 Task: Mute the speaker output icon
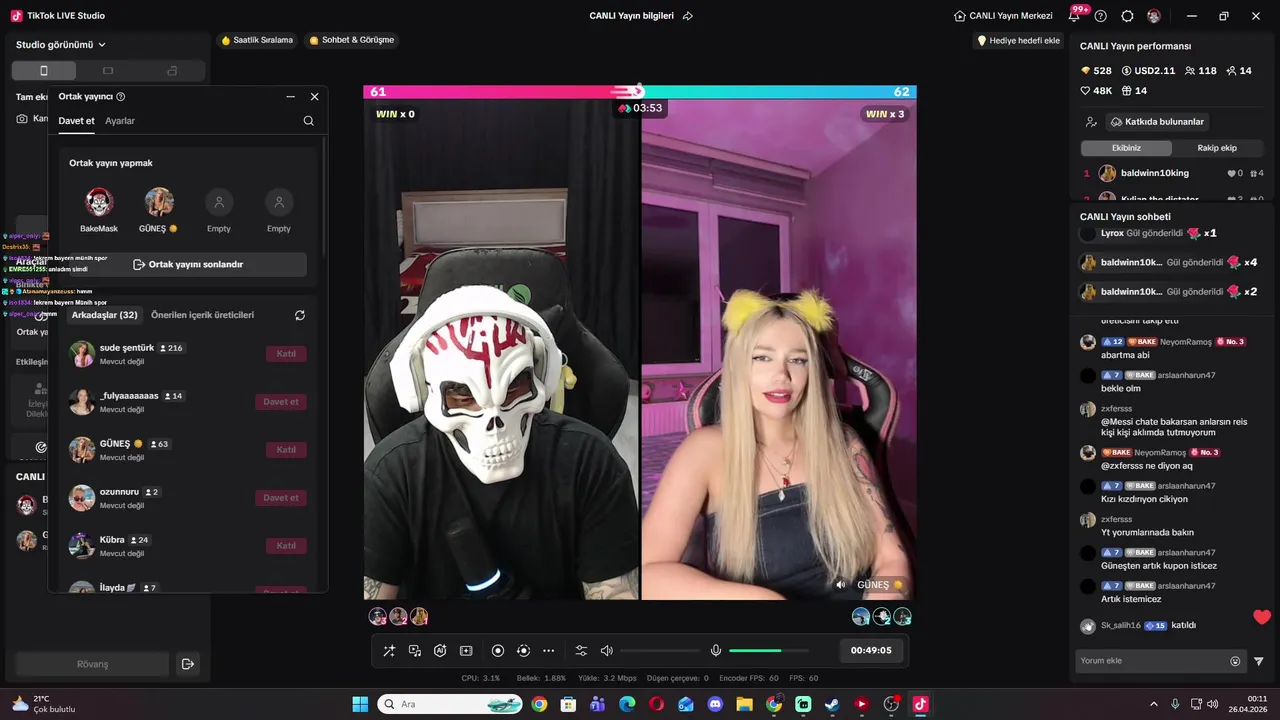[x=607, y=651]
